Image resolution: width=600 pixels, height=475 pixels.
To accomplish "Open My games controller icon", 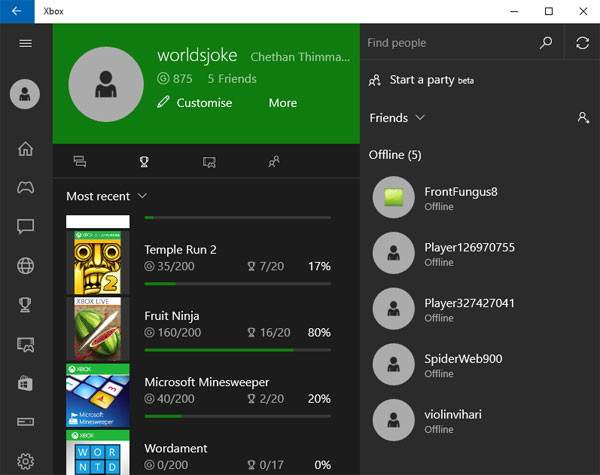I will tap(26, 188).
